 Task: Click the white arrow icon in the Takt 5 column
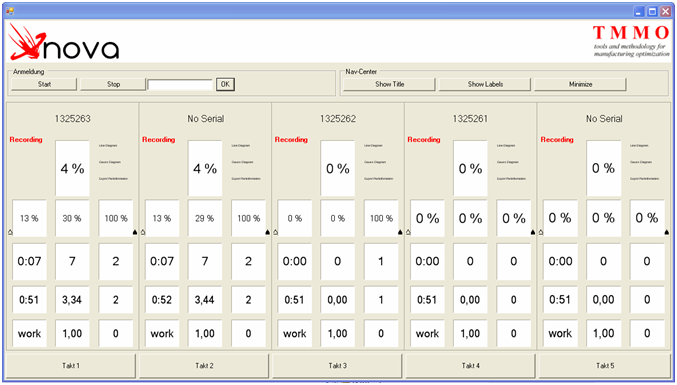pyautogui.click(x=541, y=232)
